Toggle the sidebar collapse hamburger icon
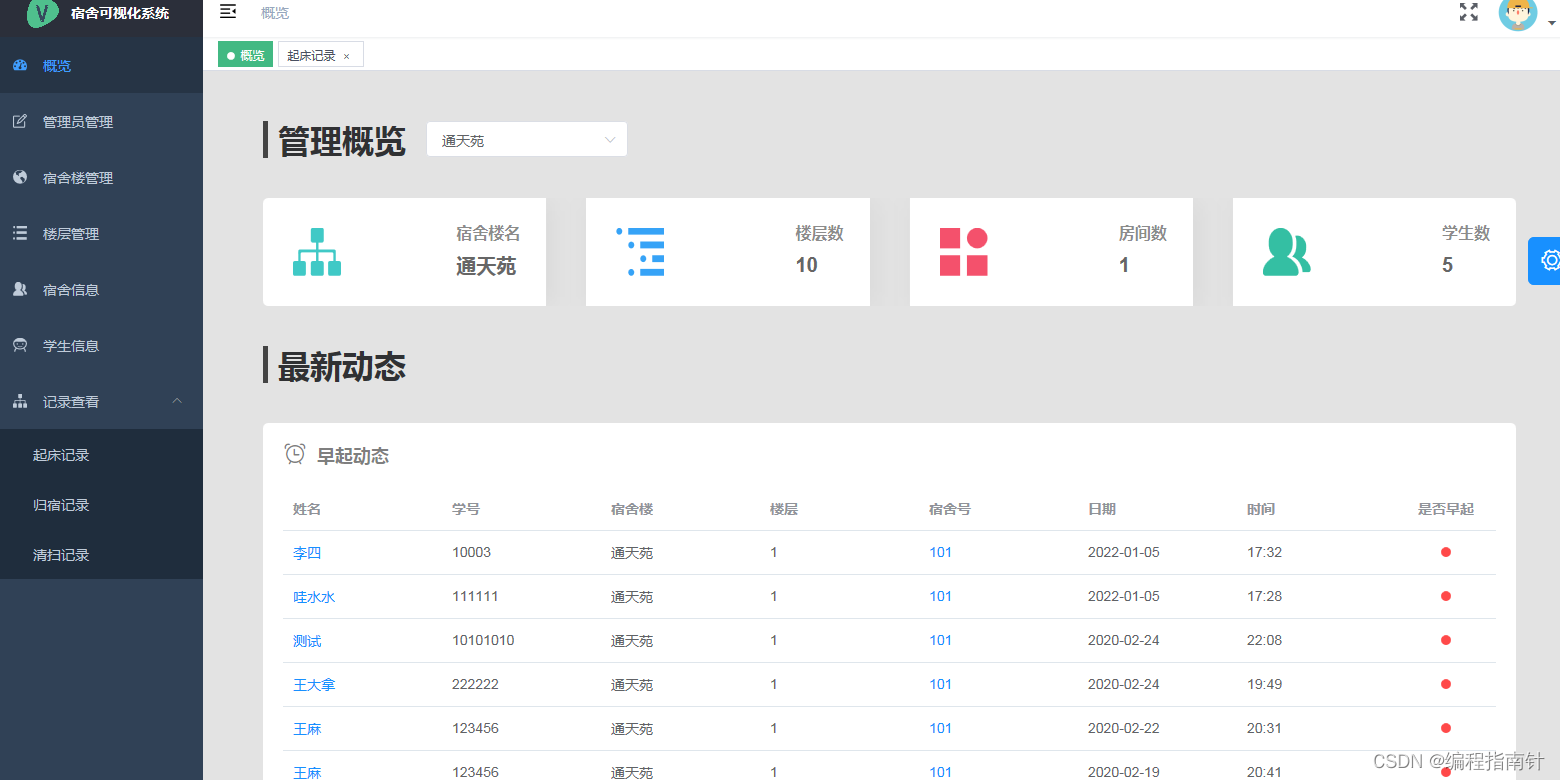Screen dimensions: 1560x780 pos(228,12)
